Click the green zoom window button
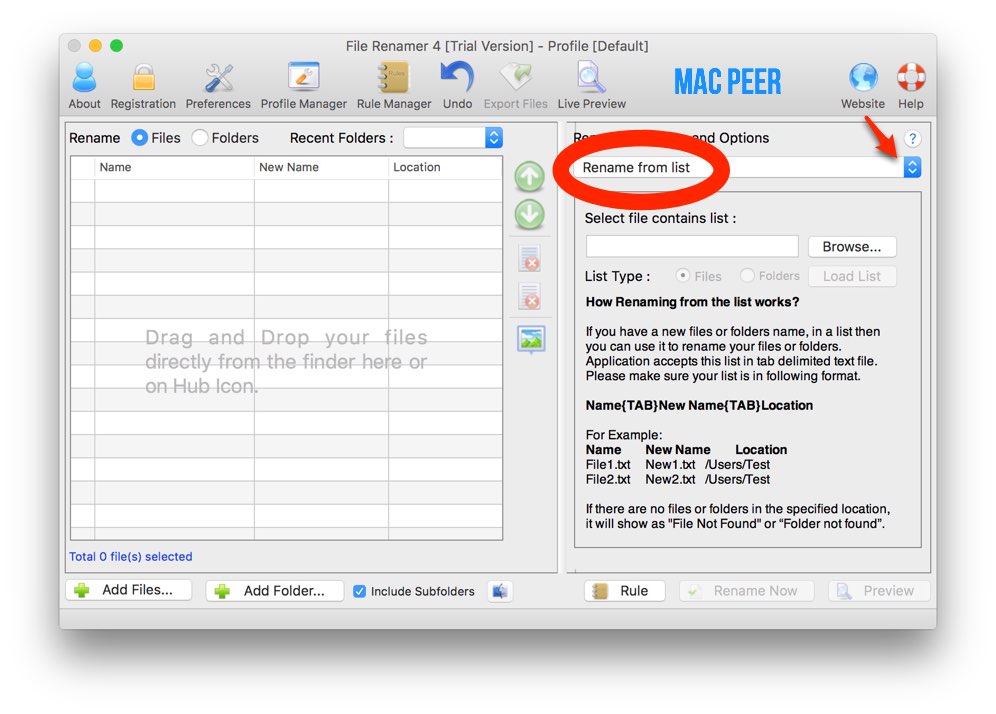 pyautogui.click(x=116, y=46)
